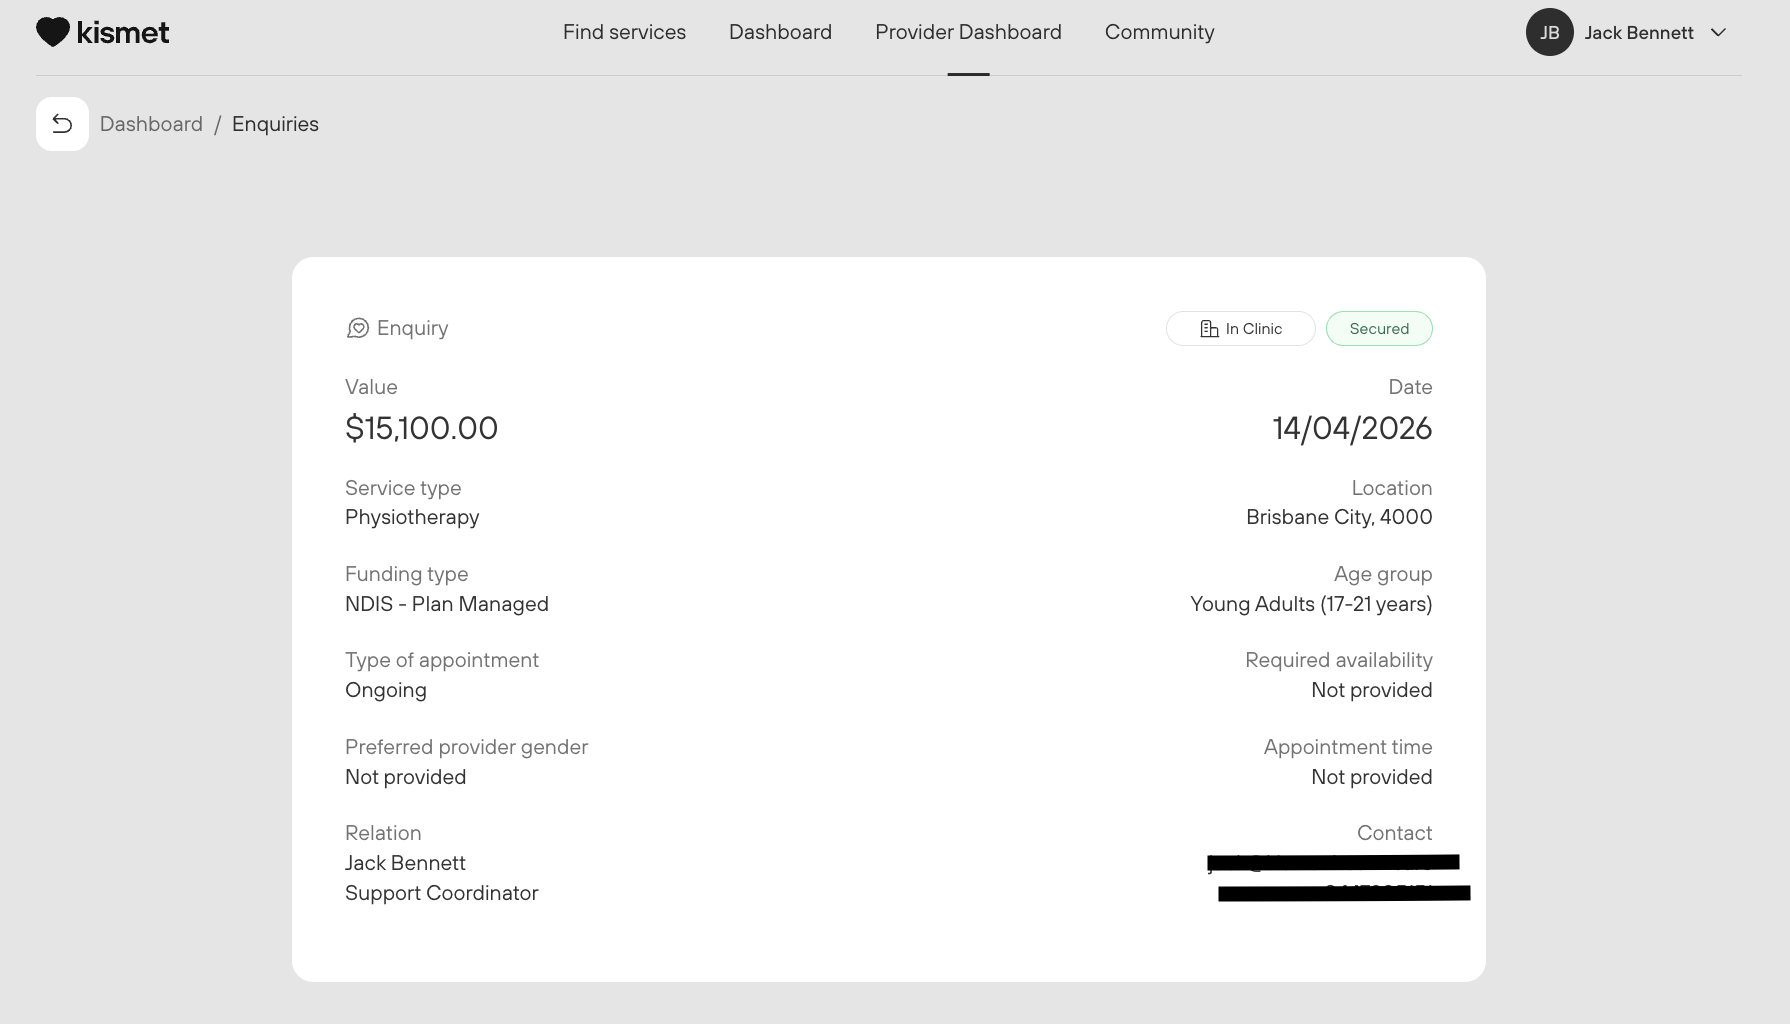Click the Funding type label
This screenshot has width=1790, height=1024.
406,574
